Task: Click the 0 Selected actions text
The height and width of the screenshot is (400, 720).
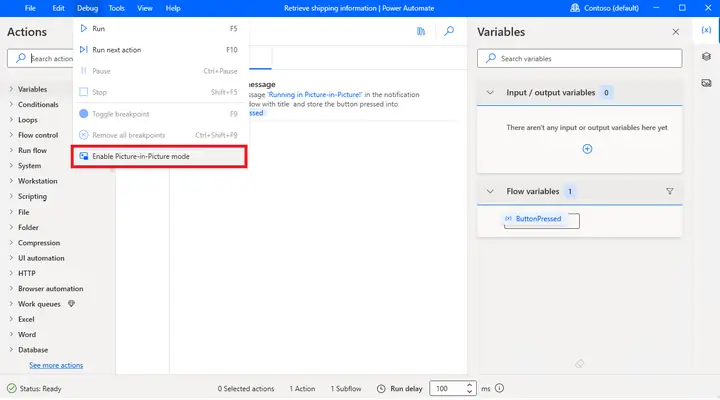Action: [x=246, y=389]
